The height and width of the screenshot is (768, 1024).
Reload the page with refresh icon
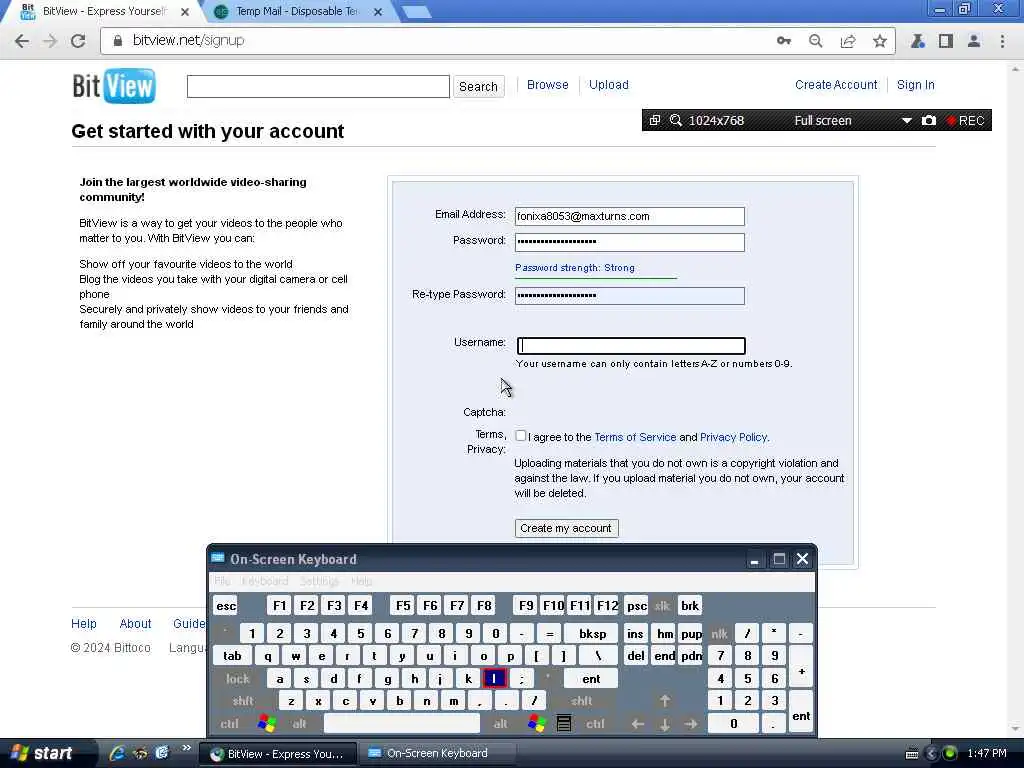tap(78, 40)
